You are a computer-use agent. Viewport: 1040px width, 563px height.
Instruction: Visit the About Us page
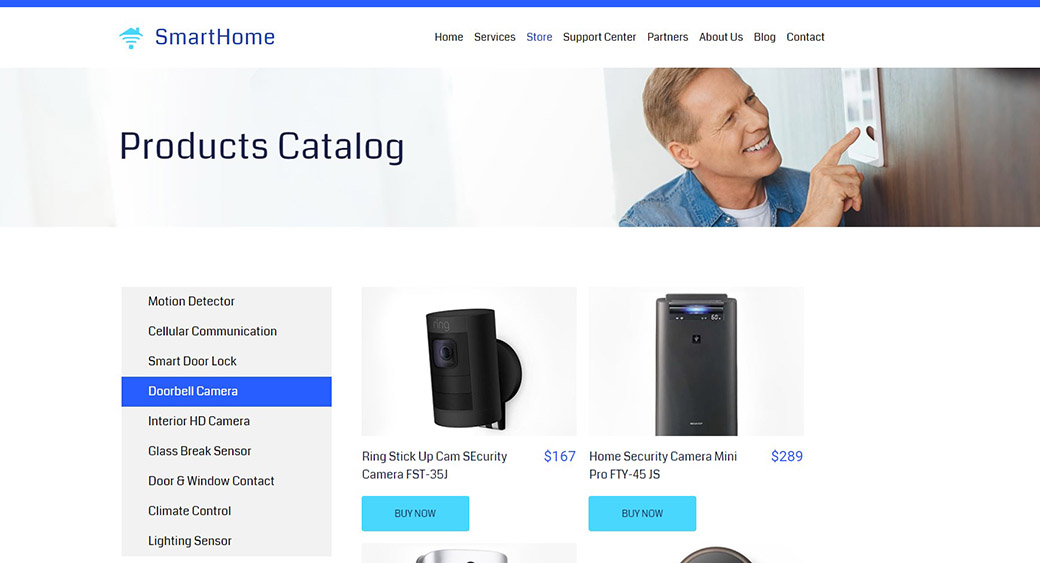720,37
